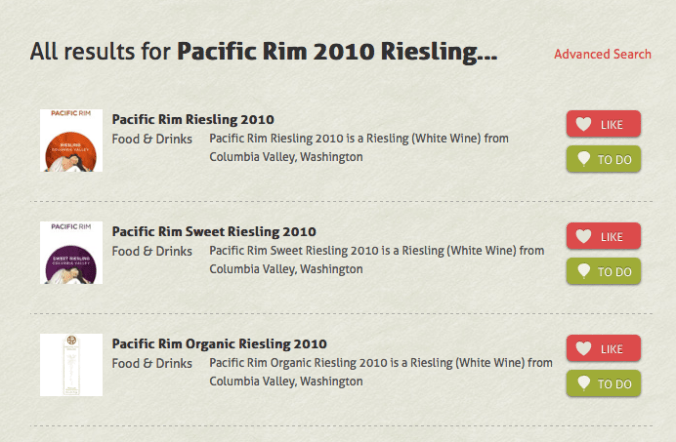The height and width of the screenshot is (442, 676).
Task: Like Pacific Rim Sweet Riesling 2010
Action: tap(603, 236)
